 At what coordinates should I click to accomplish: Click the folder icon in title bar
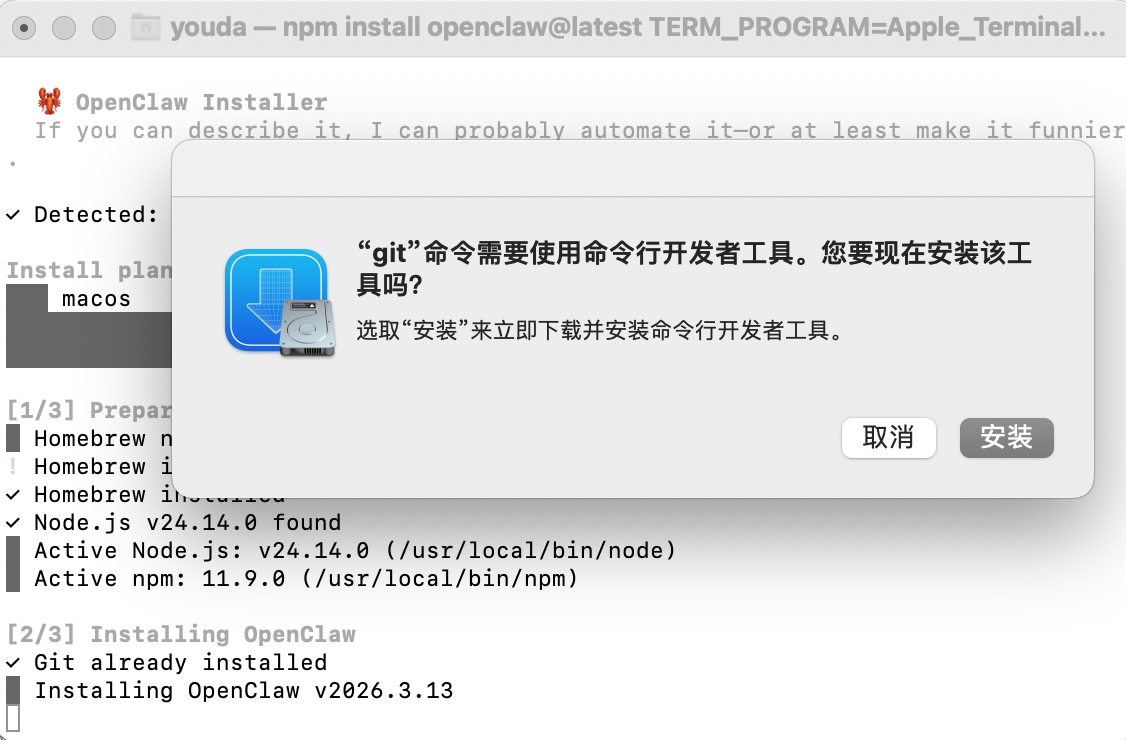(x=146, y=27)
